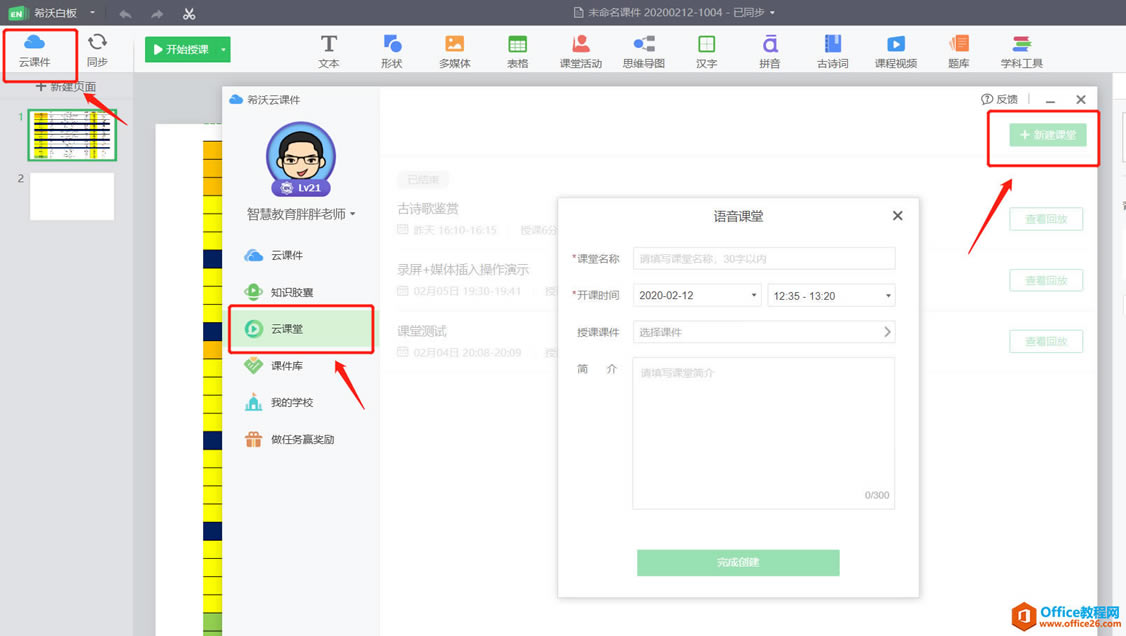Select 云课堂 in the sidebar
This screenshot has height=636, width=1126.
301,329
